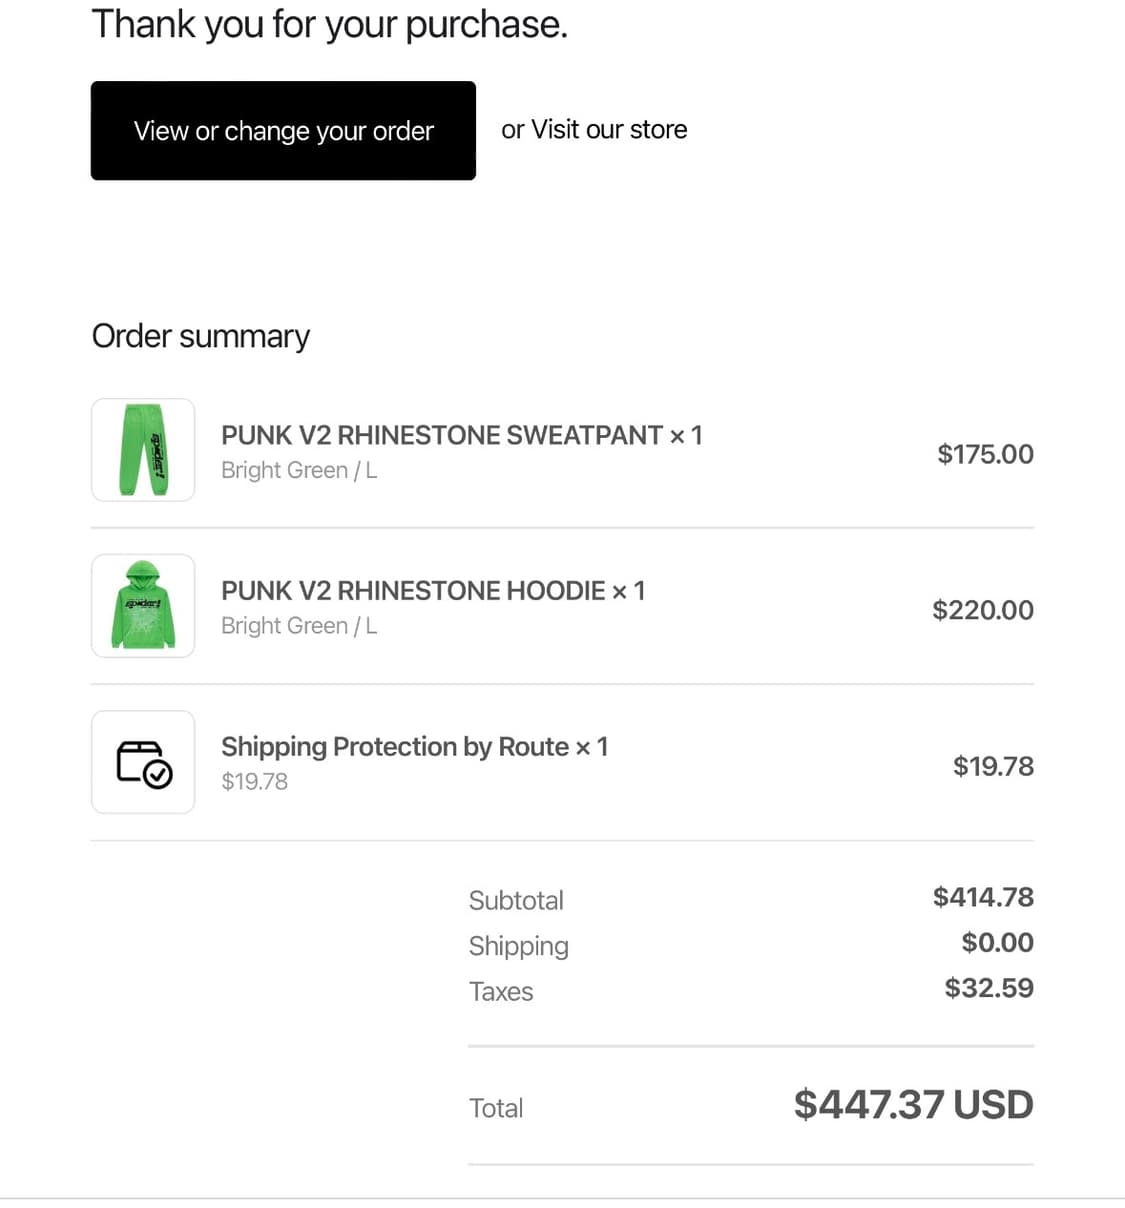Click the Subtotal label
This screenshot has height=1208, width=1125.
516,900
